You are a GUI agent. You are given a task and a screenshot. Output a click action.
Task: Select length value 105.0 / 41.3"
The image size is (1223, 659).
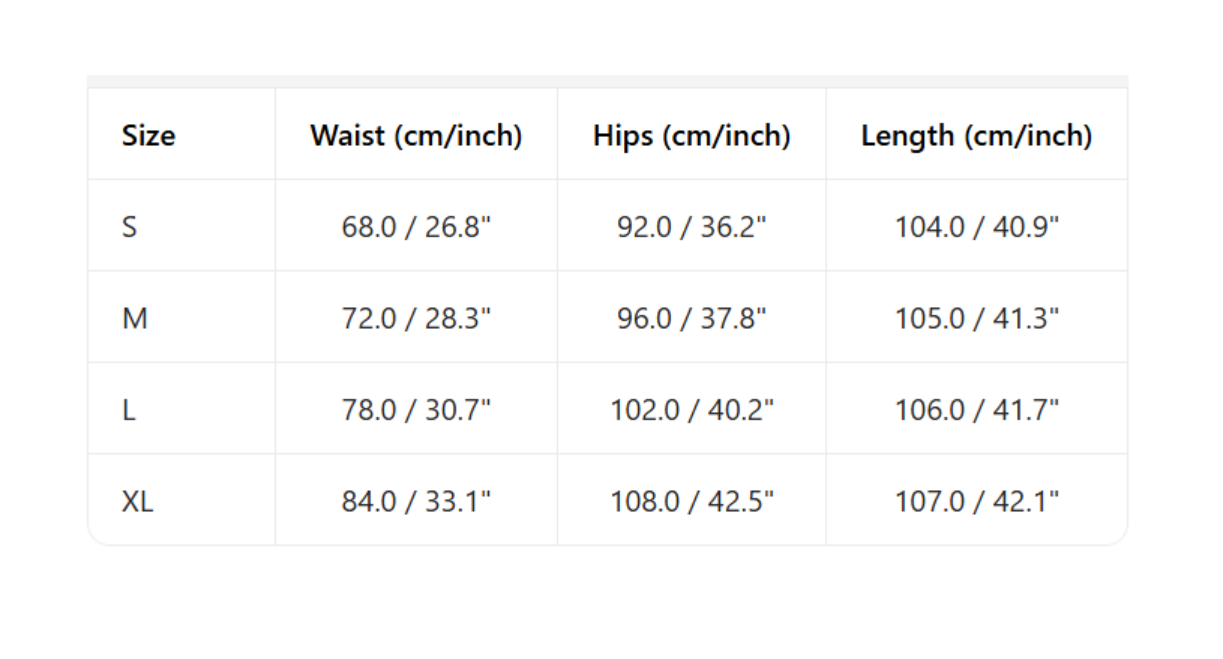point(976,319)
